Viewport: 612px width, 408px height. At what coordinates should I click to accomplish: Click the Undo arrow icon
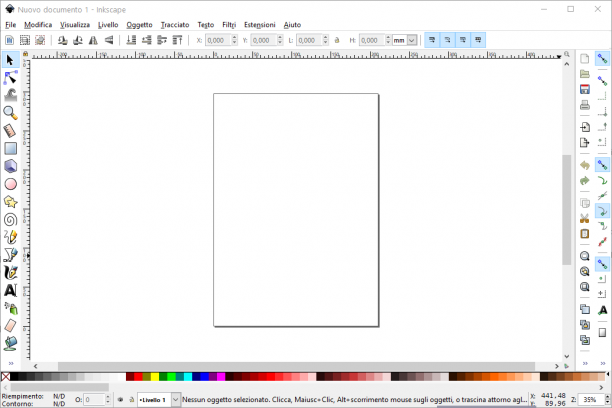[x=584, y=165]
